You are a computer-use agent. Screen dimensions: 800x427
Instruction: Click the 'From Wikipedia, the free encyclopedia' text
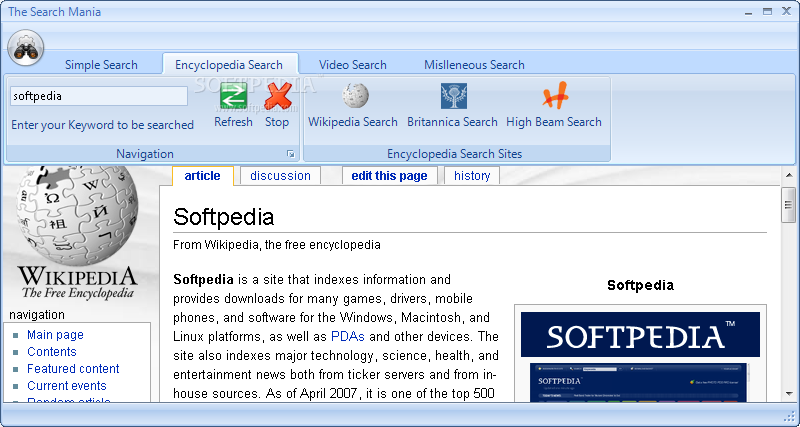click(x=277, y=245)
